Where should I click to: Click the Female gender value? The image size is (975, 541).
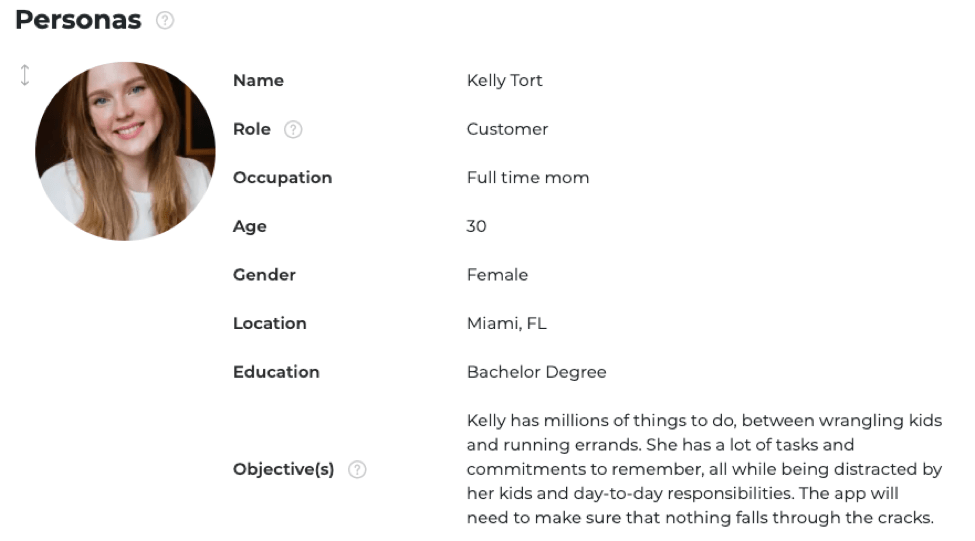497,275
